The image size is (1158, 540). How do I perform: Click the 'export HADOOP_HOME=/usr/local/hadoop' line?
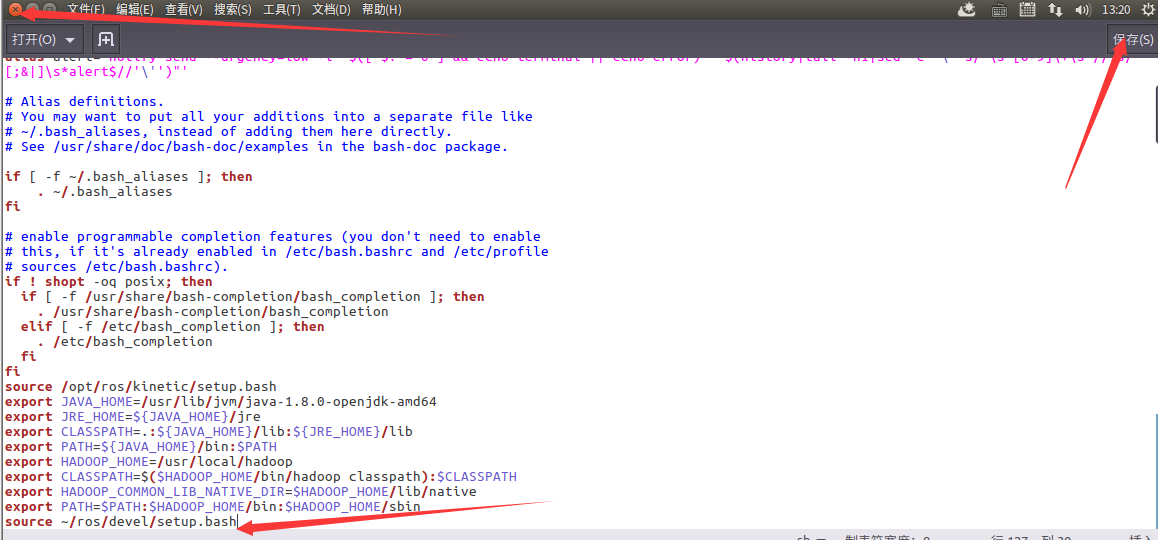[x=148, y=462]
